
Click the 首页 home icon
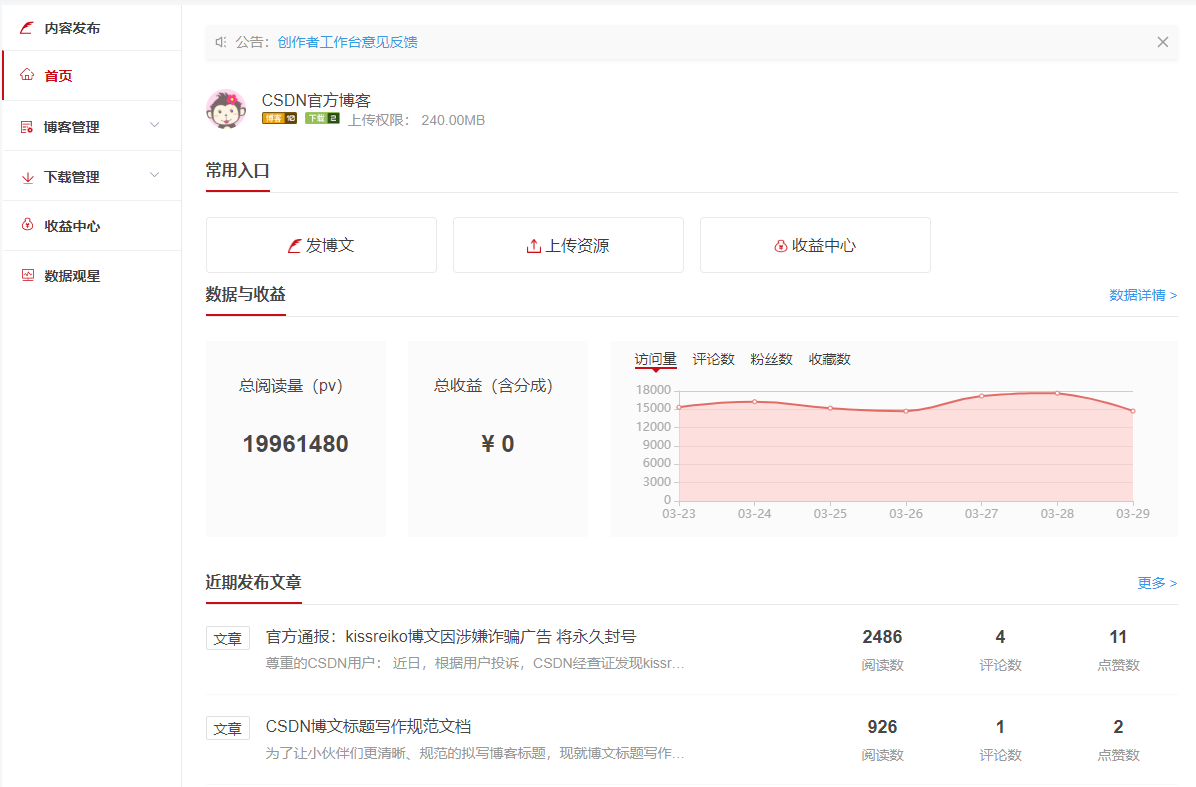click(x=27, y=75)
